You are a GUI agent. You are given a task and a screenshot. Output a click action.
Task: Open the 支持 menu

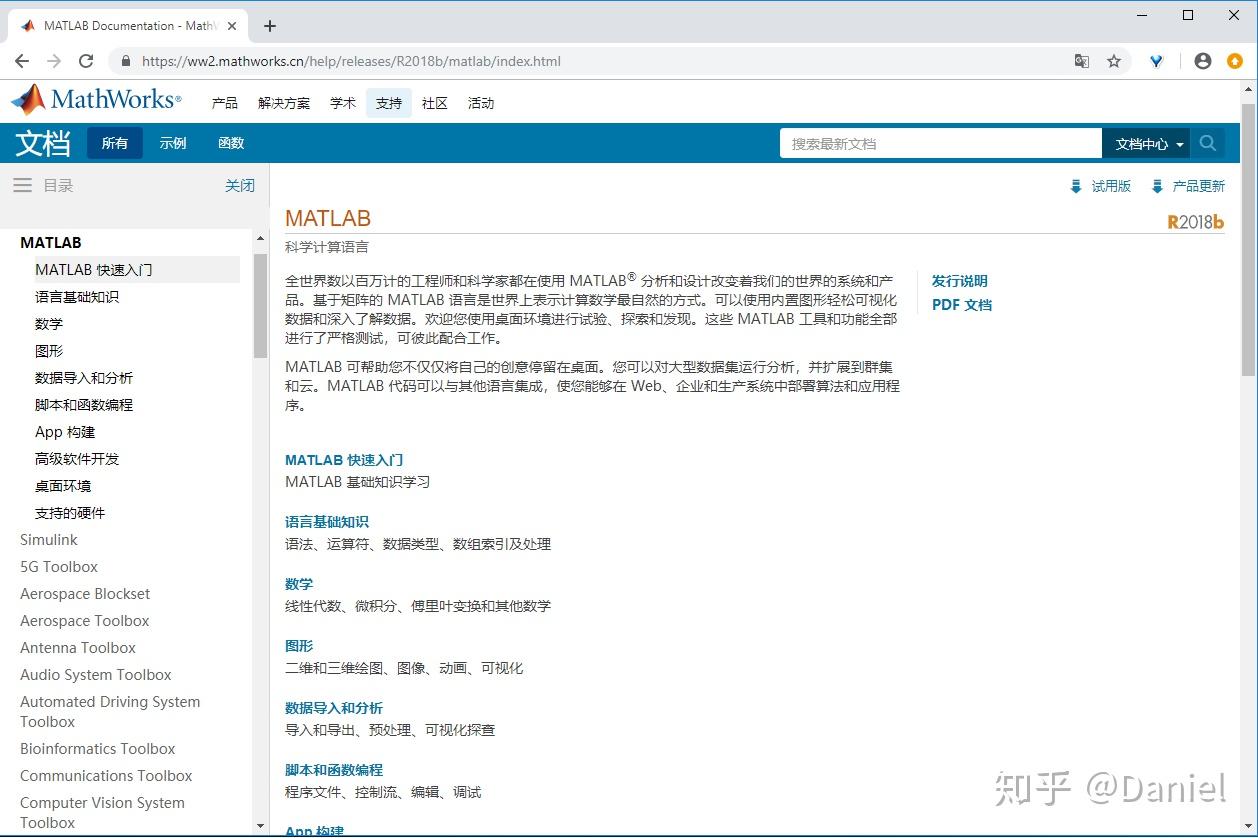[388, 102]
